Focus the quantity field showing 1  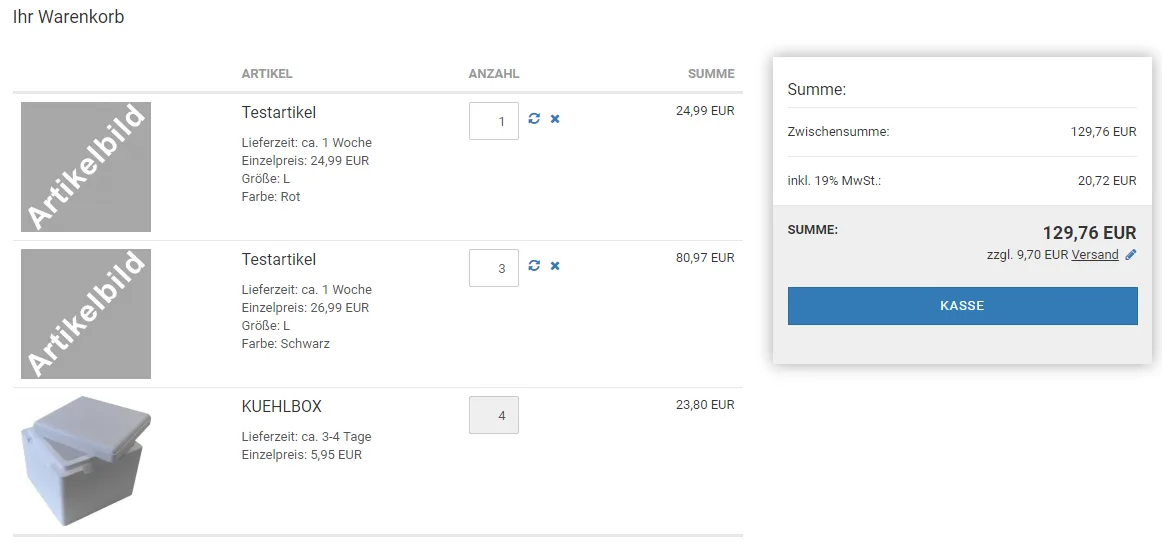[x=494, y=121]
